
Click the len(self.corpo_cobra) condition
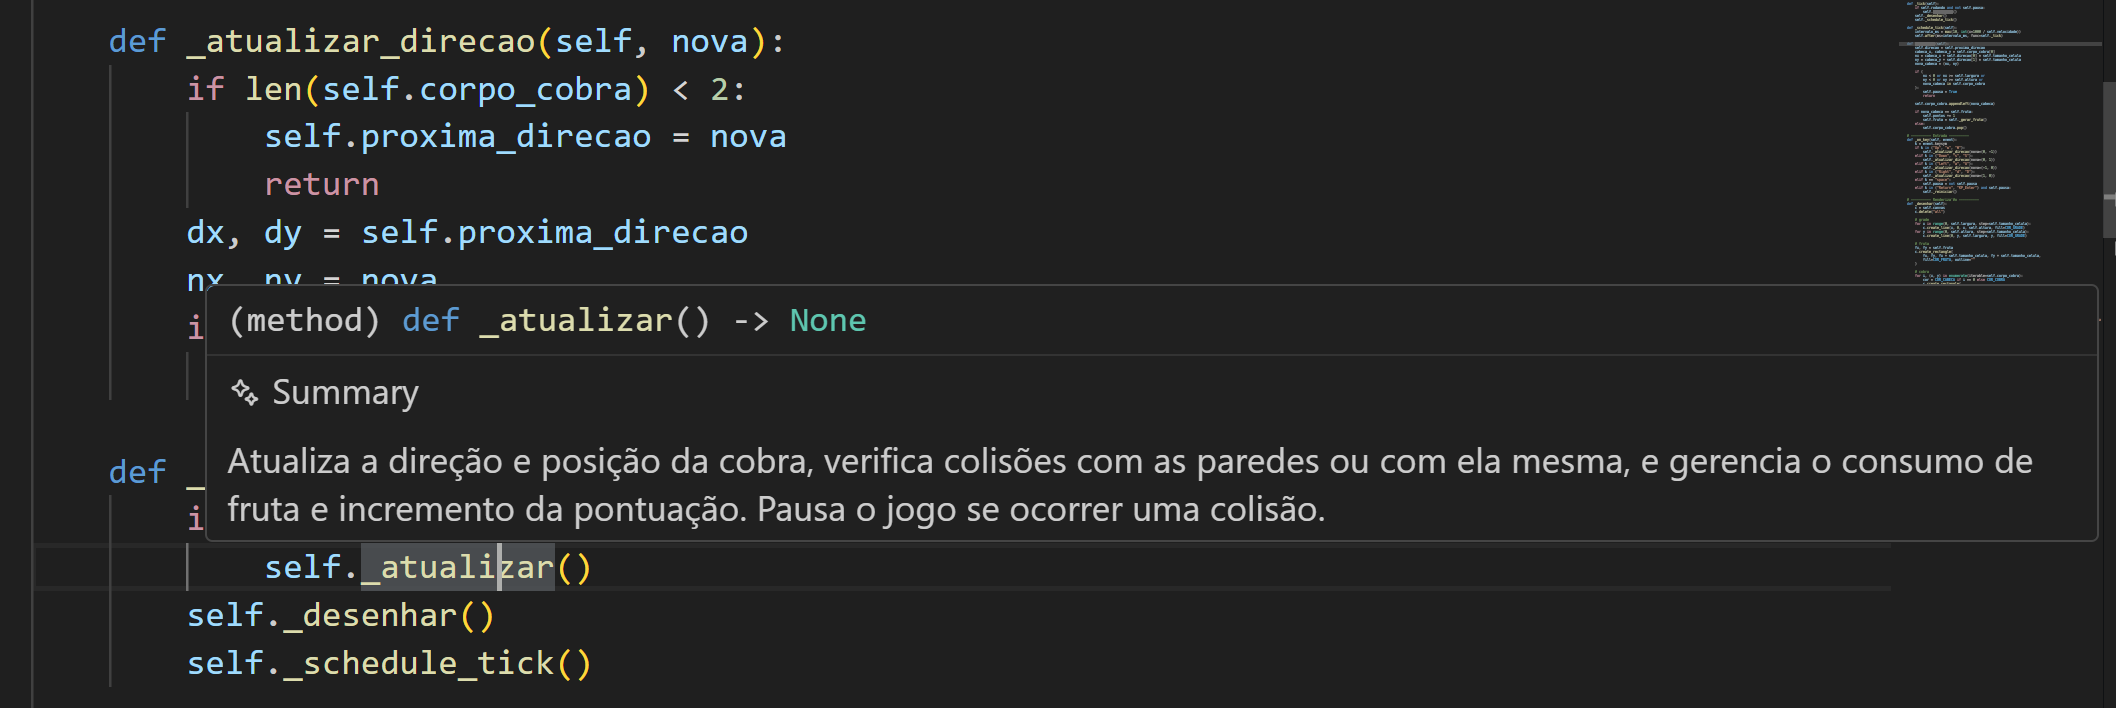[445, 88]
